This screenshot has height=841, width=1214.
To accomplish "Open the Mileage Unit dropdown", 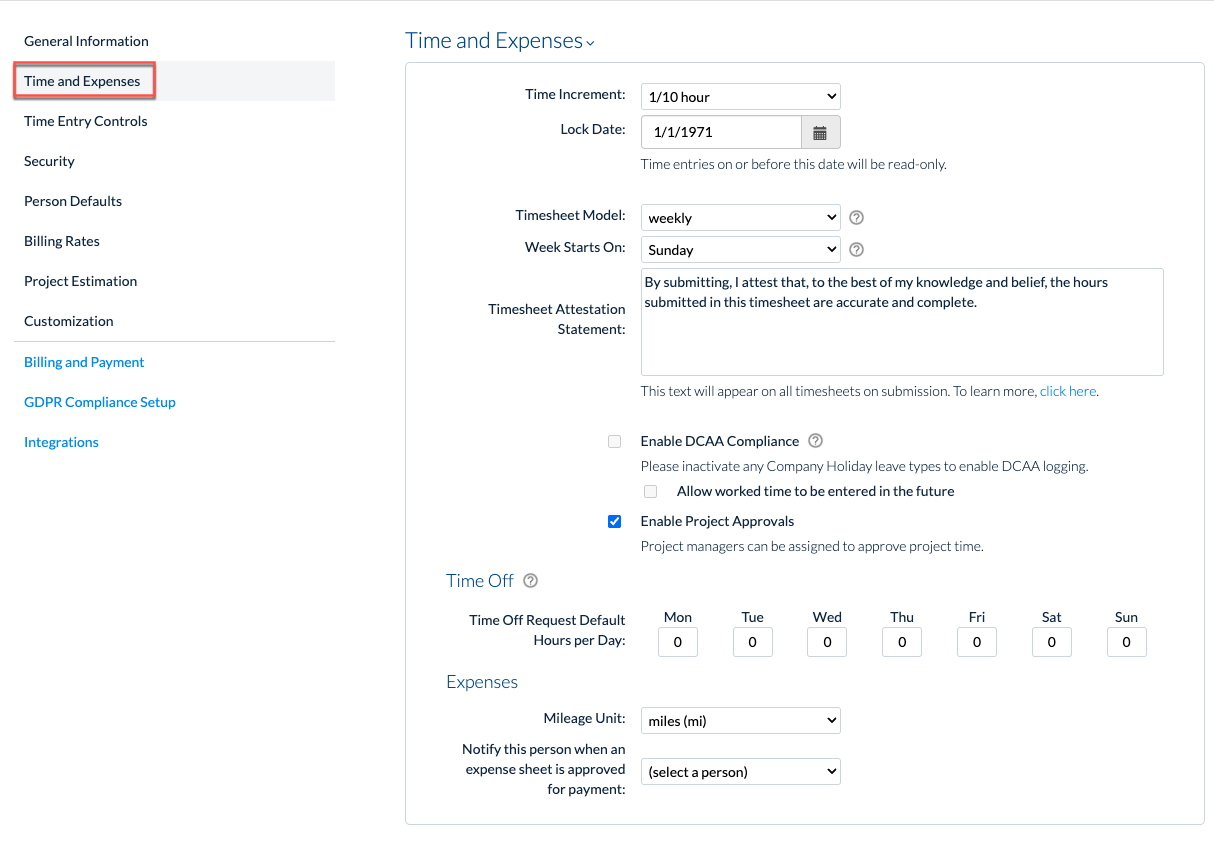I will 741,720.
